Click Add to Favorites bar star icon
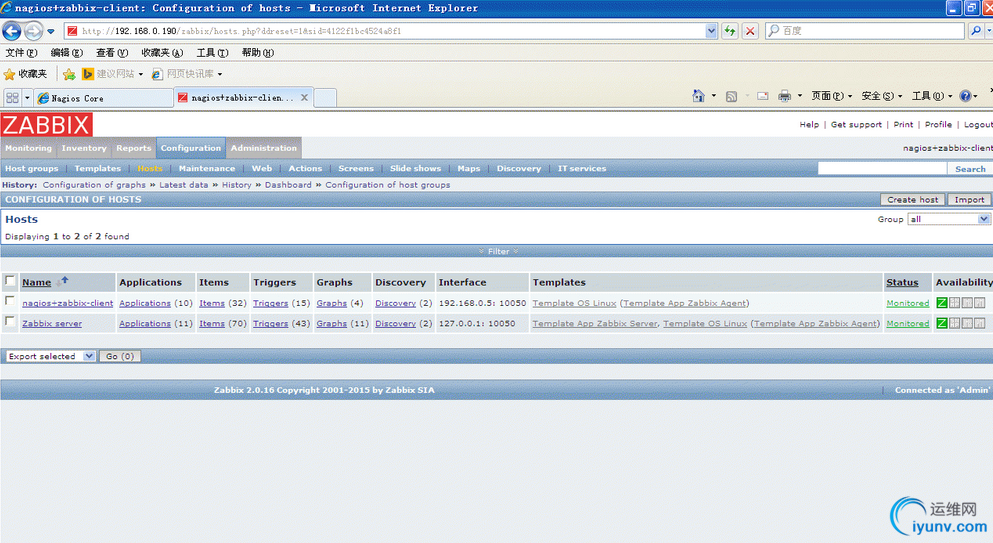 coord(69,74)
